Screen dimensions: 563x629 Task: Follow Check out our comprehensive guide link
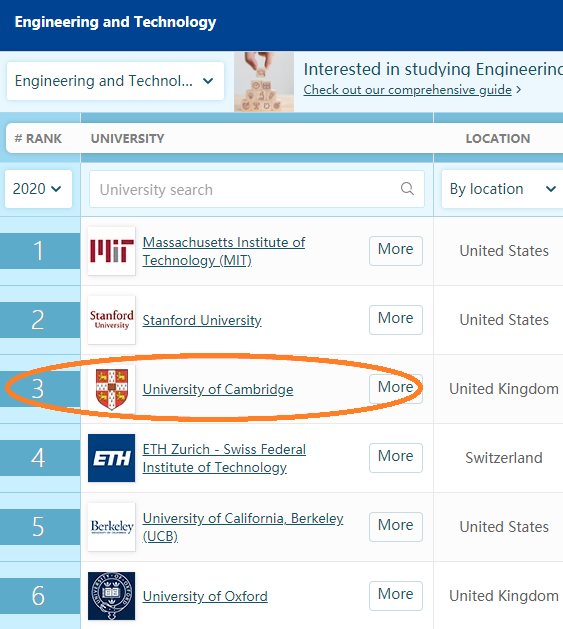click(x=407, y=90)
